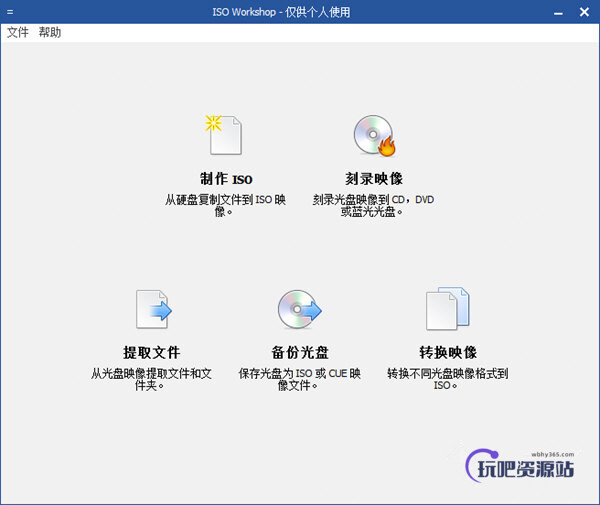Screen dimensions: 600x505
Task: Click the 转换映像 heading label
Action: coord(448,352)
